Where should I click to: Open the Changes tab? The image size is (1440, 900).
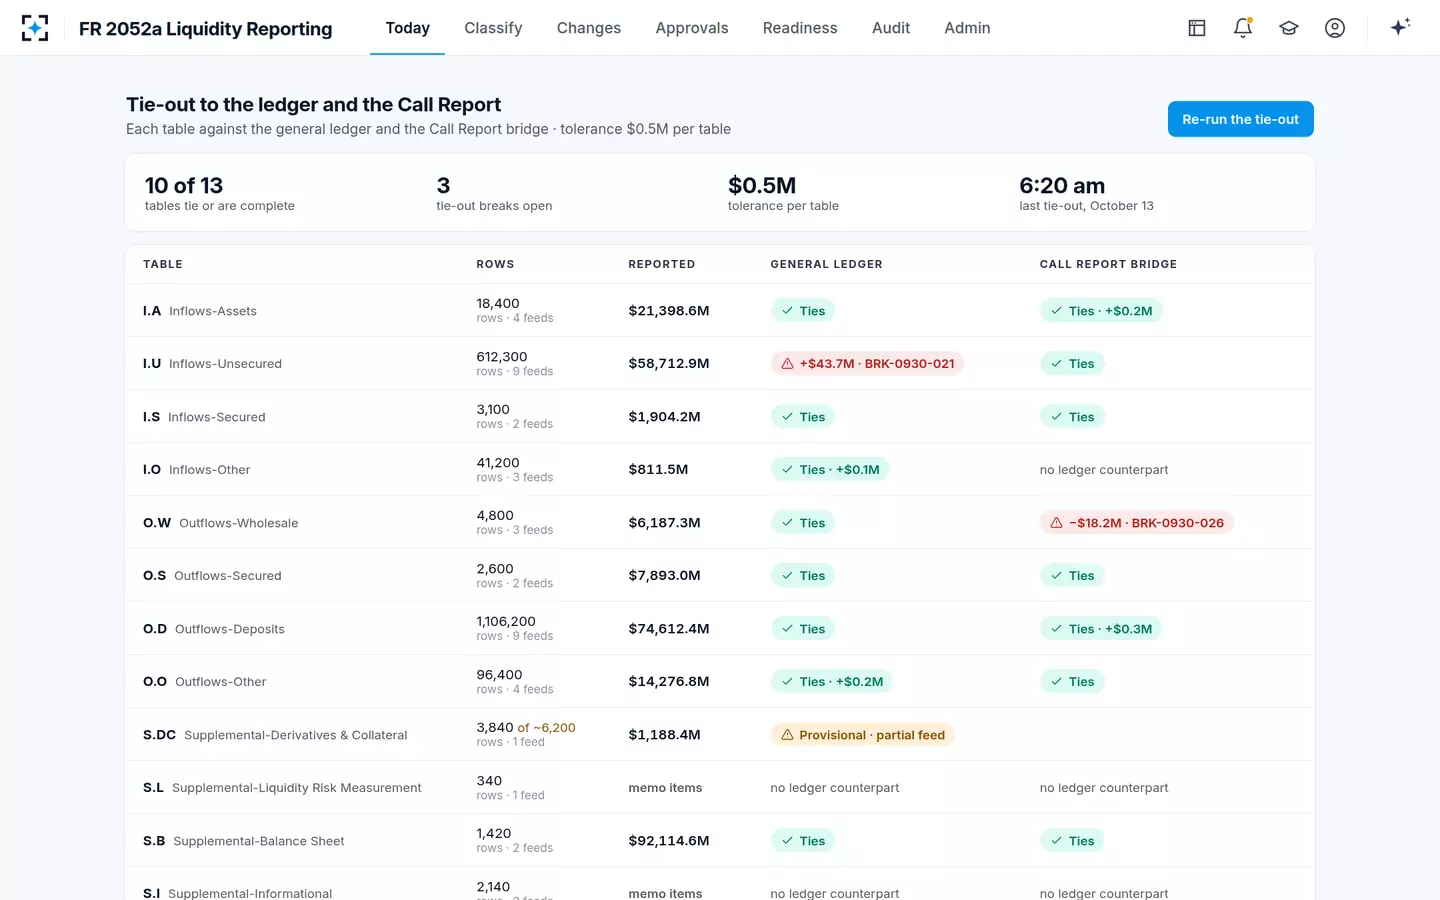[x=589, y=28]
